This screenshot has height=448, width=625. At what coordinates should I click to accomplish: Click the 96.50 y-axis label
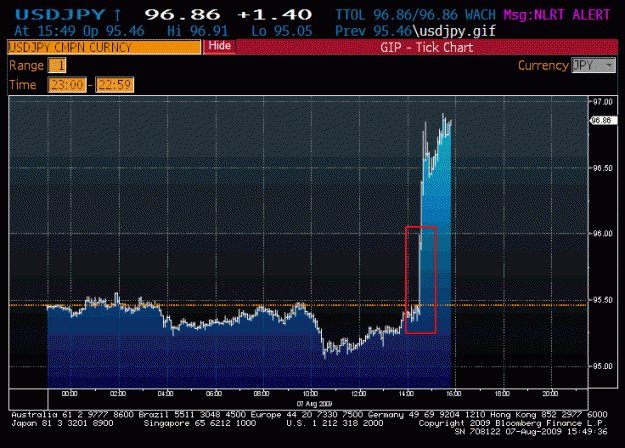pos(603,168)
